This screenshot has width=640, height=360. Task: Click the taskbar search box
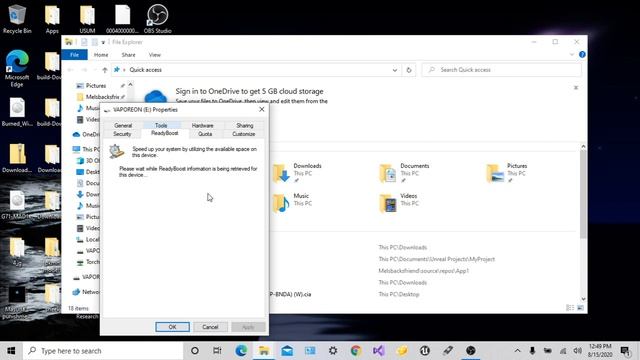pos(103,351)
